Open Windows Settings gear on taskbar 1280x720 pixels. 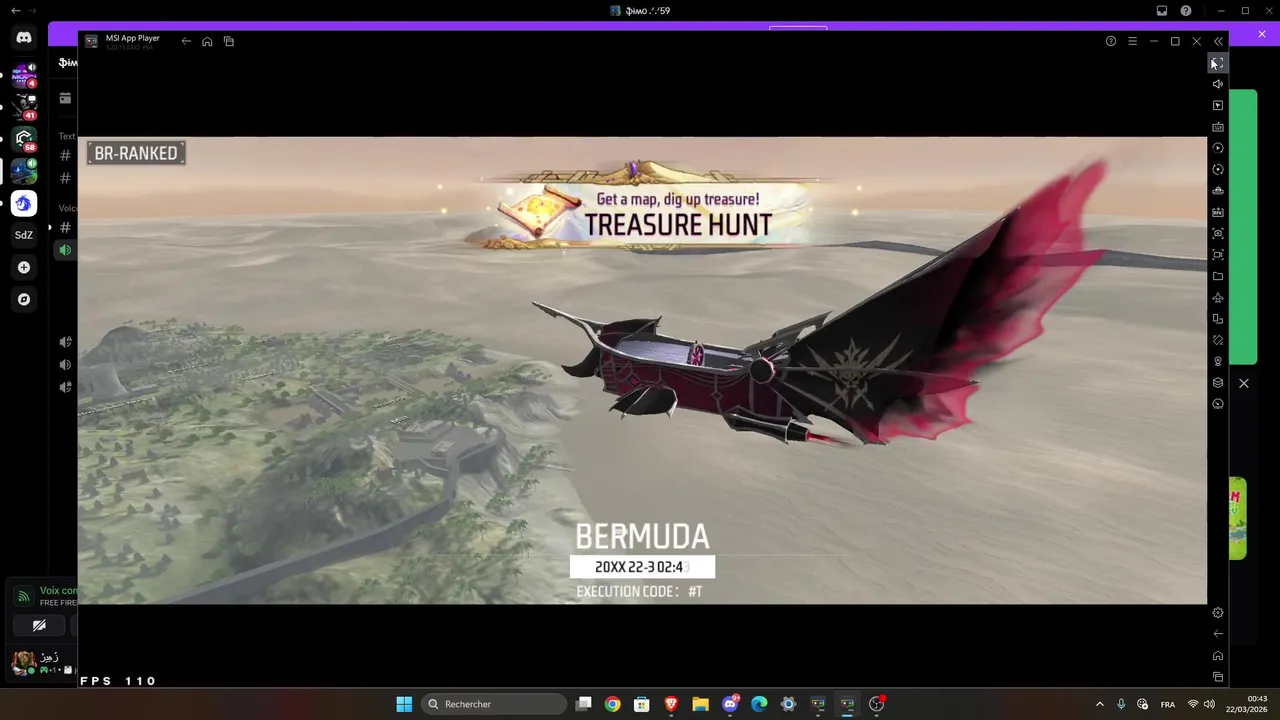pos(788,704)
